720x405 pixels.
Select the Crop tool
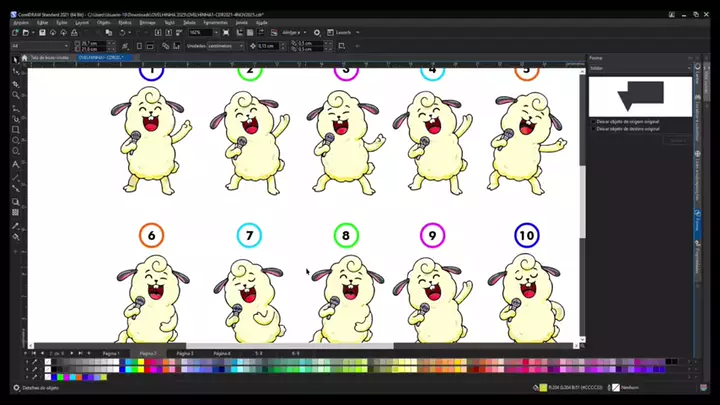(16, 84)
